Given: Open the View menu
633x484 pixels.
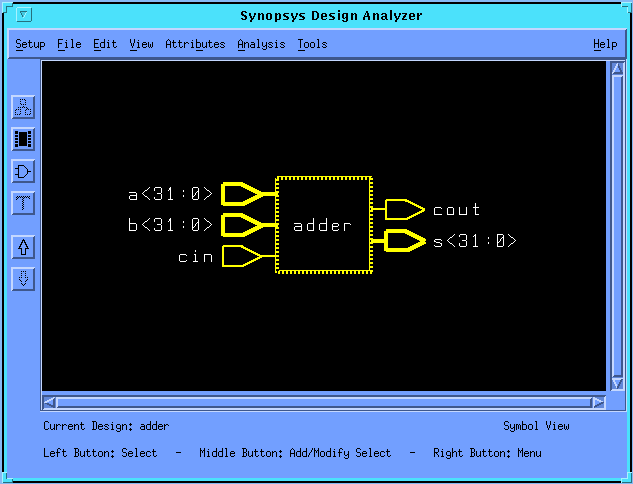Looking at the screenshot, I should (x=141, y=44).
